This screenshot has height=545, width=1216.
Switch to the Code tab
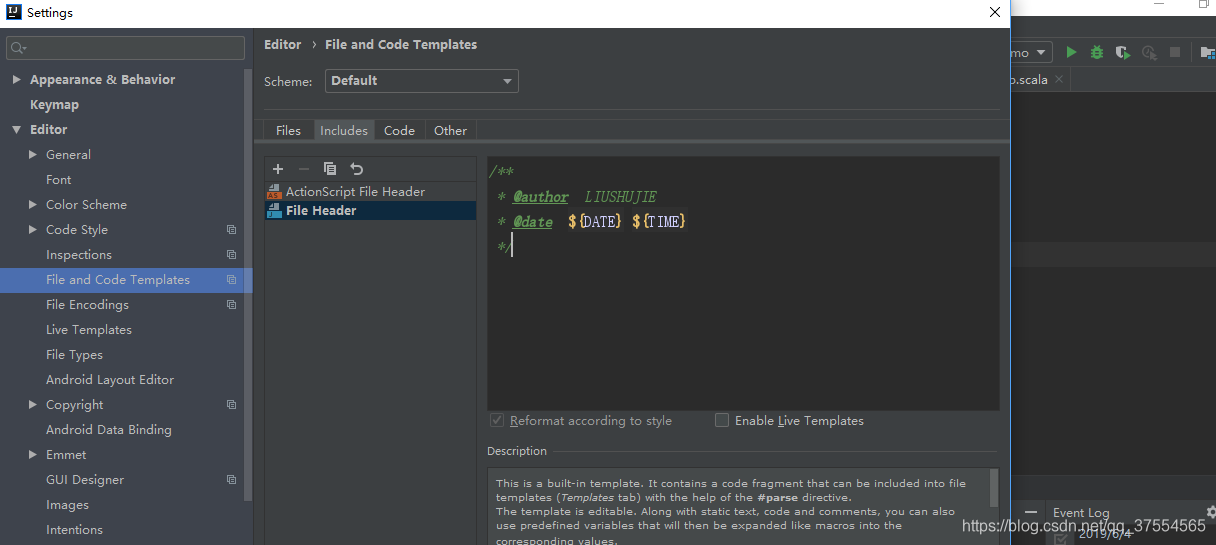pos(399,130)
